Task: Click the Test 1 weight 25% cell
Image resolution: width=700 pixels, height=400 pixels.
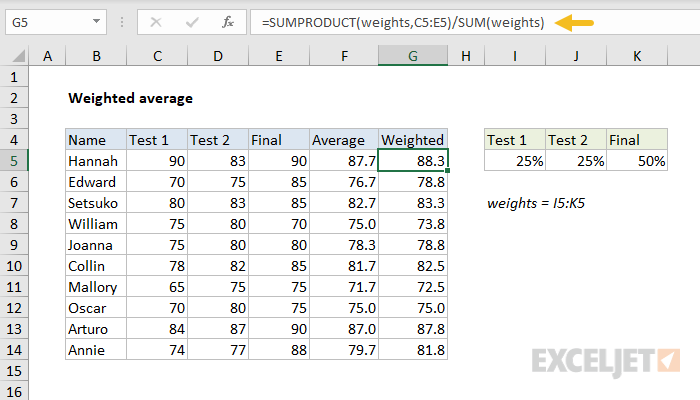Action: [x=514, y=161]
